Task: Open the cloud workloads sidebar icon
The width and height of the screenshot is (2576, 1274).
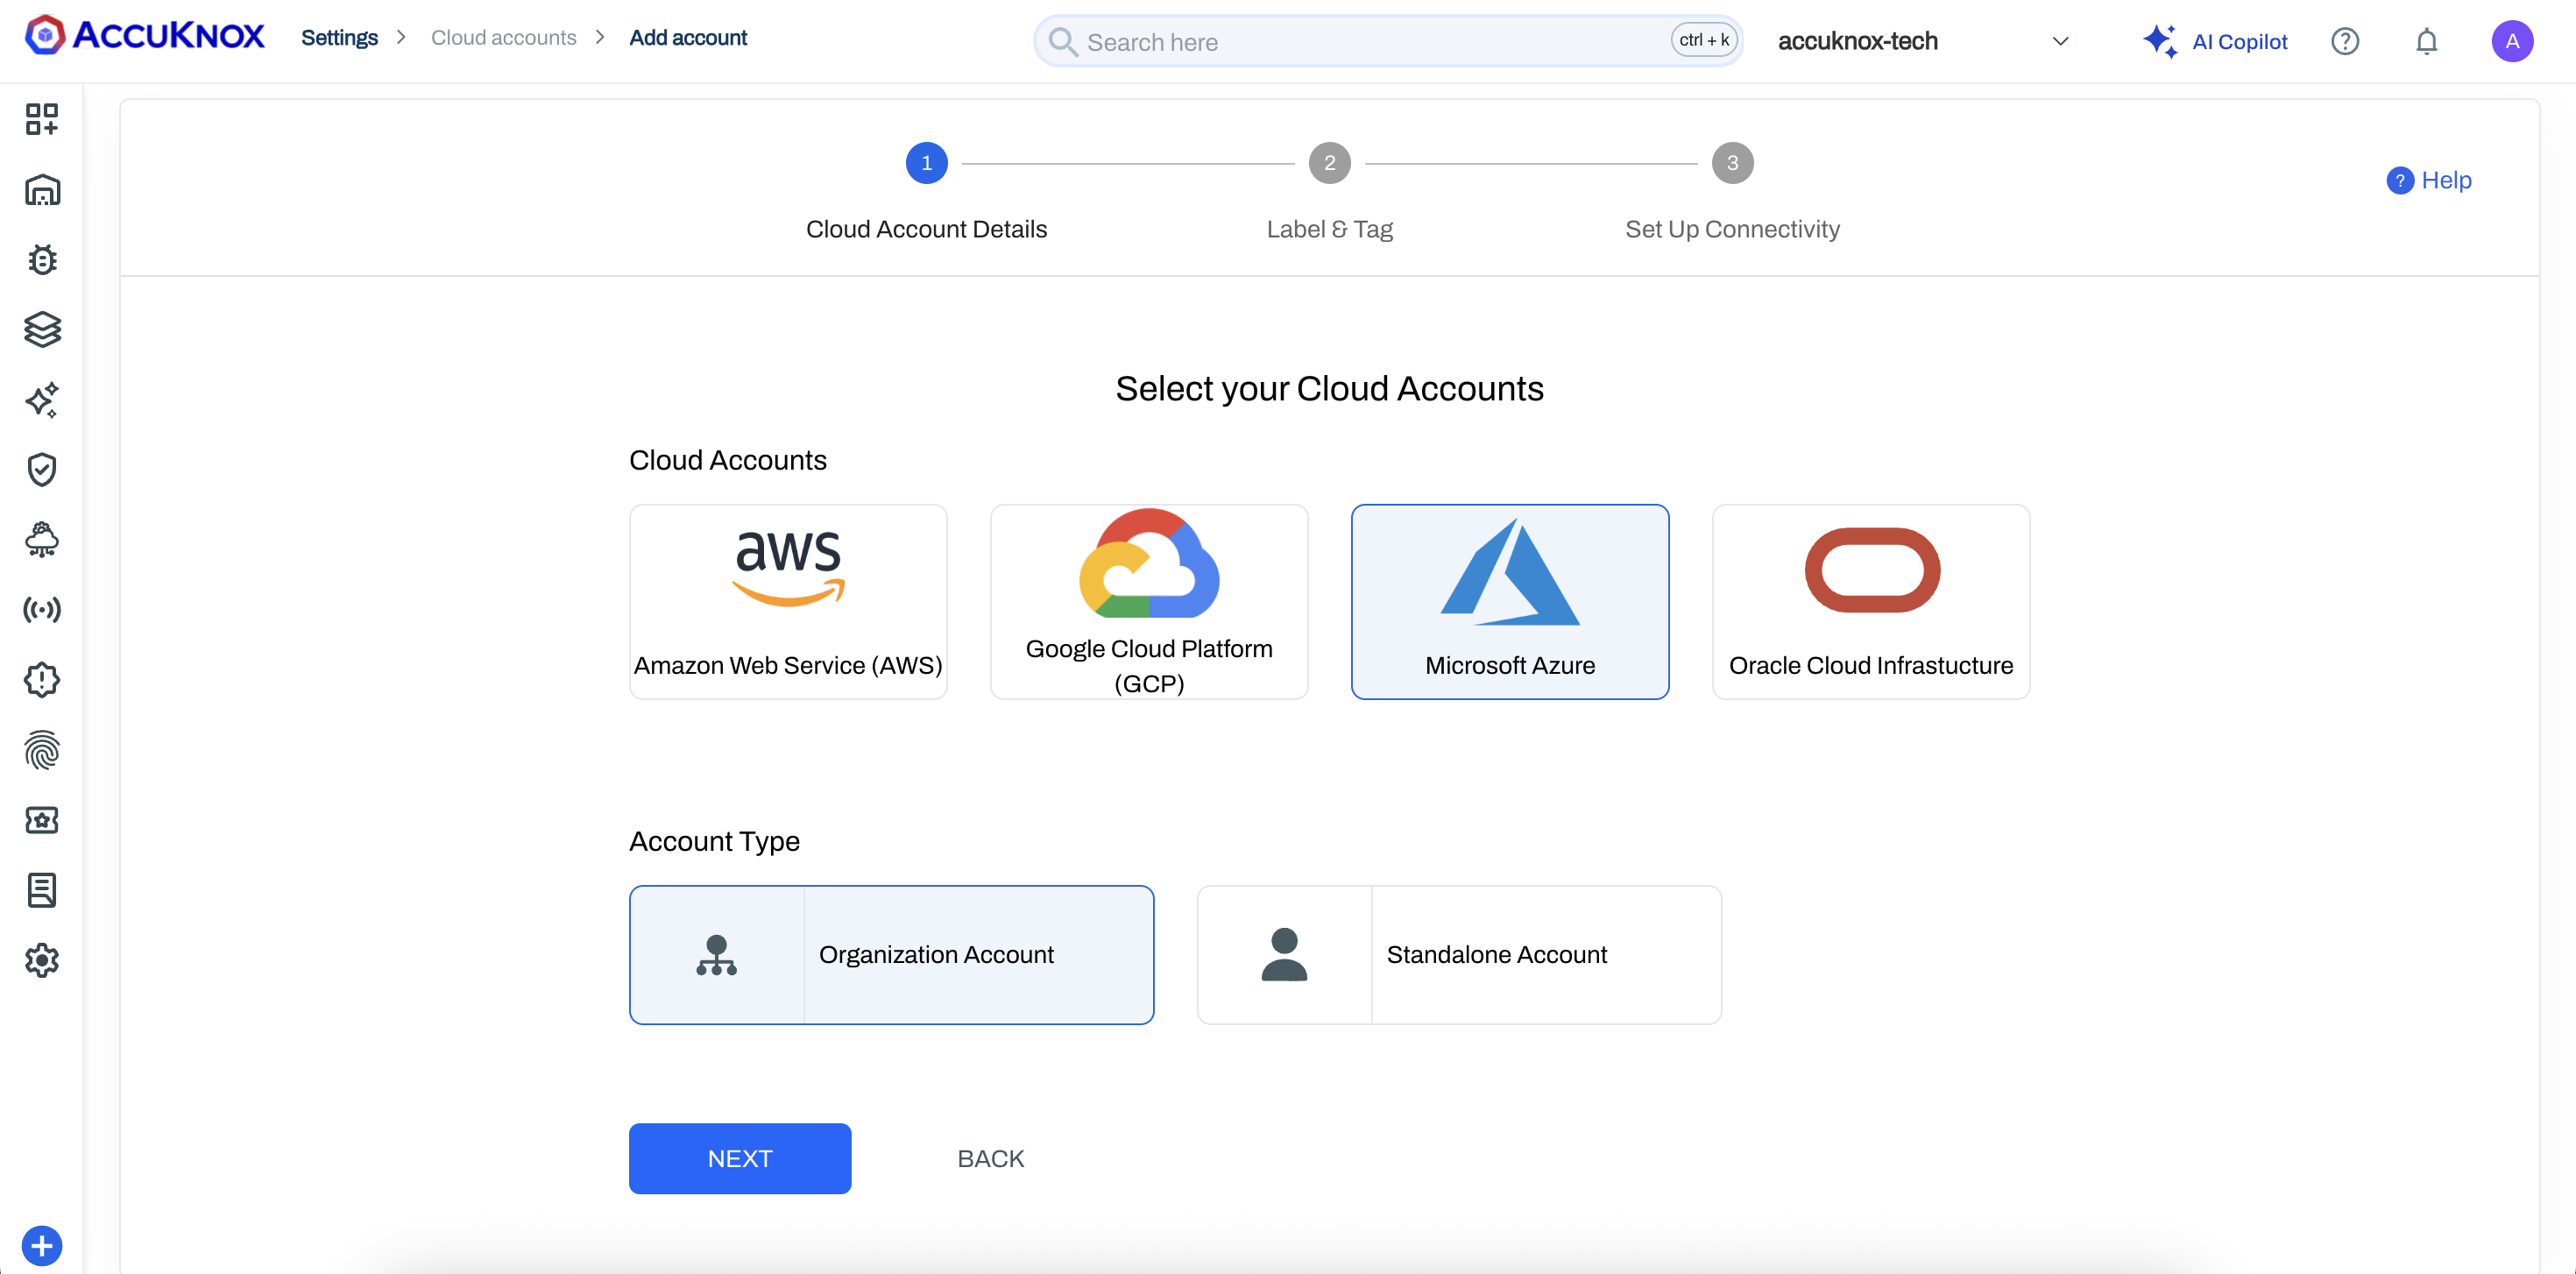Action: point(42,540)
